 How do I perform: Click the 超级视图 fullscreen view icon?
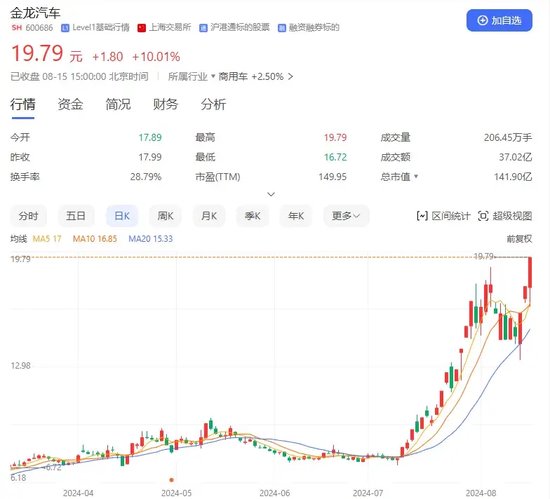pyautogui.click(x=483, y=216)
